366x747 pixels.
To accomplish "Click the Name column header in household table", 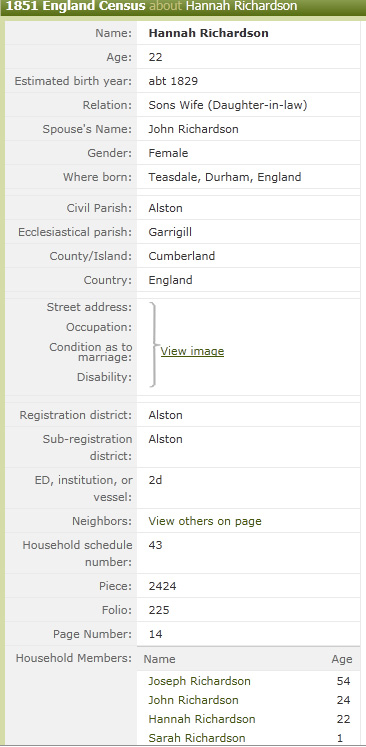I will (x=160, y=659).
